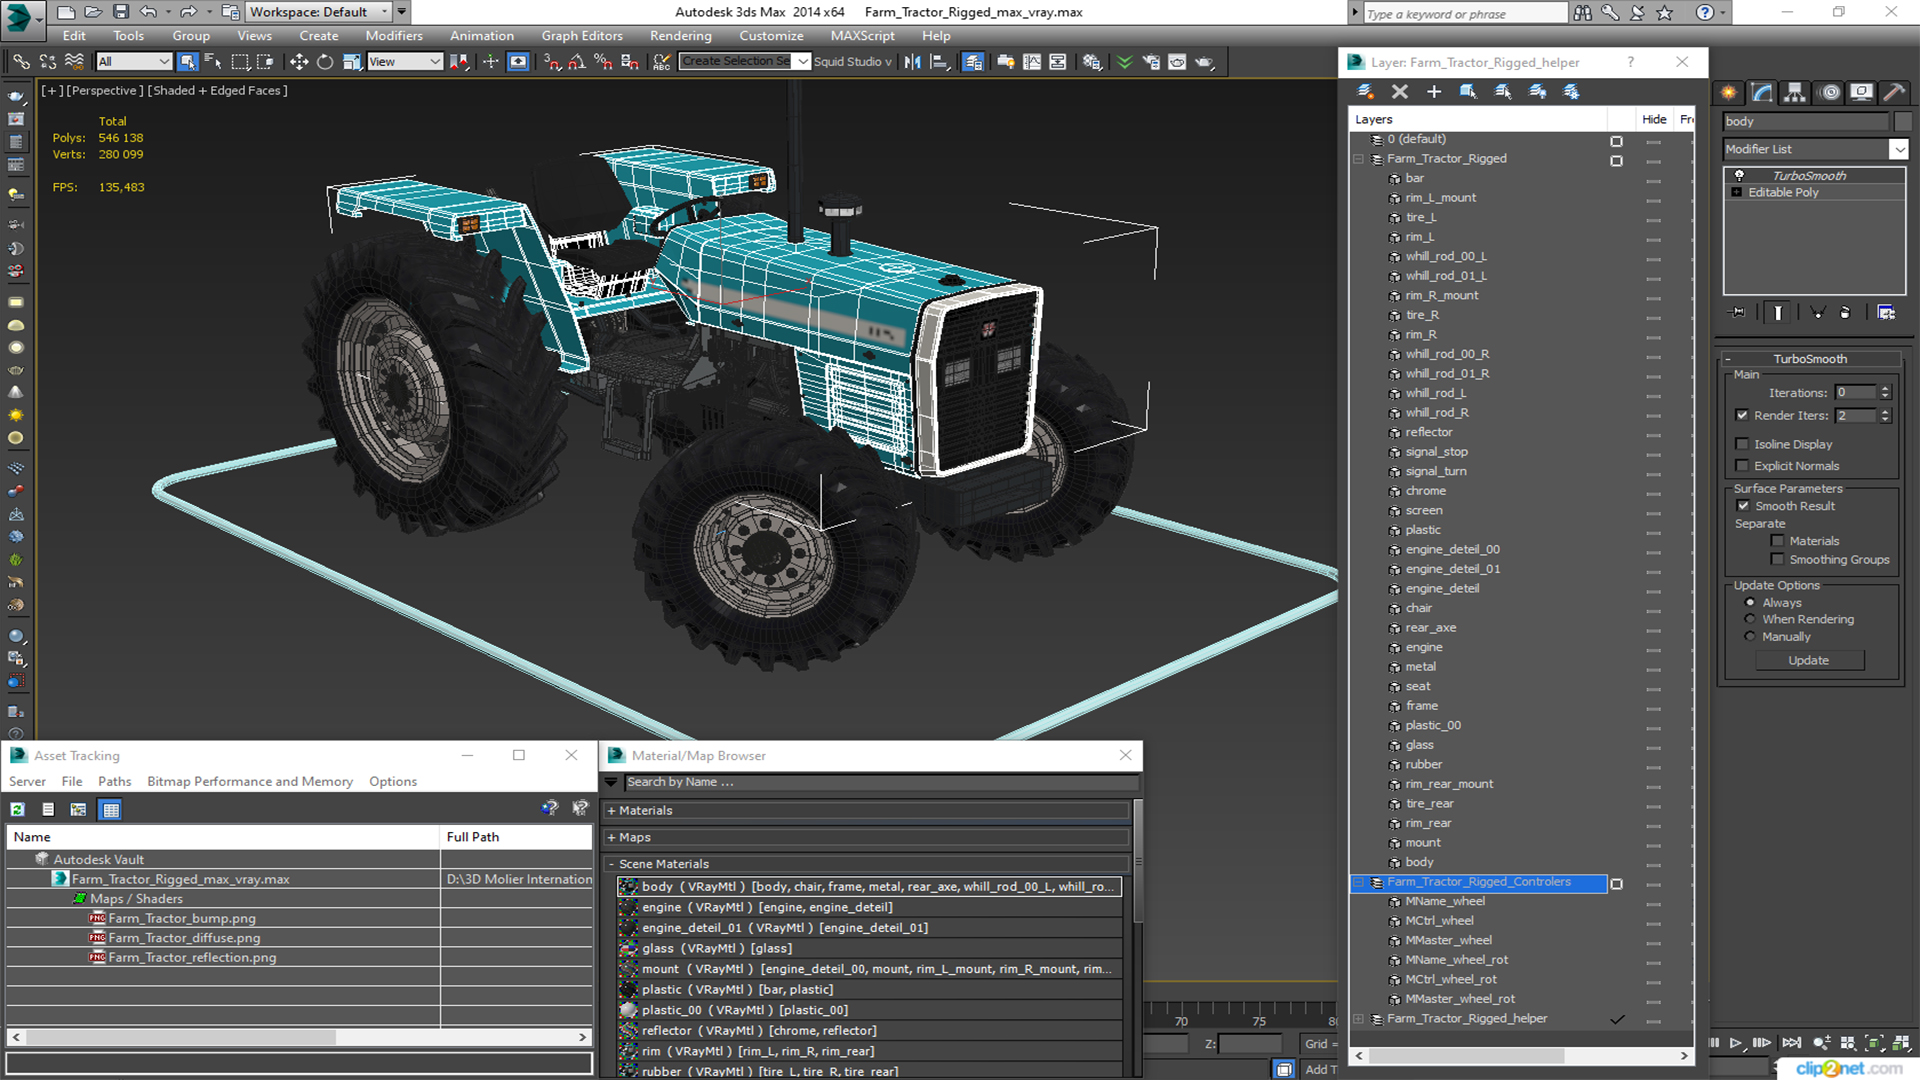The width and height of the screenshot is (1920, 1080).
Task: Open the Workspace Default dropdown
Action: tap(319, 12)
